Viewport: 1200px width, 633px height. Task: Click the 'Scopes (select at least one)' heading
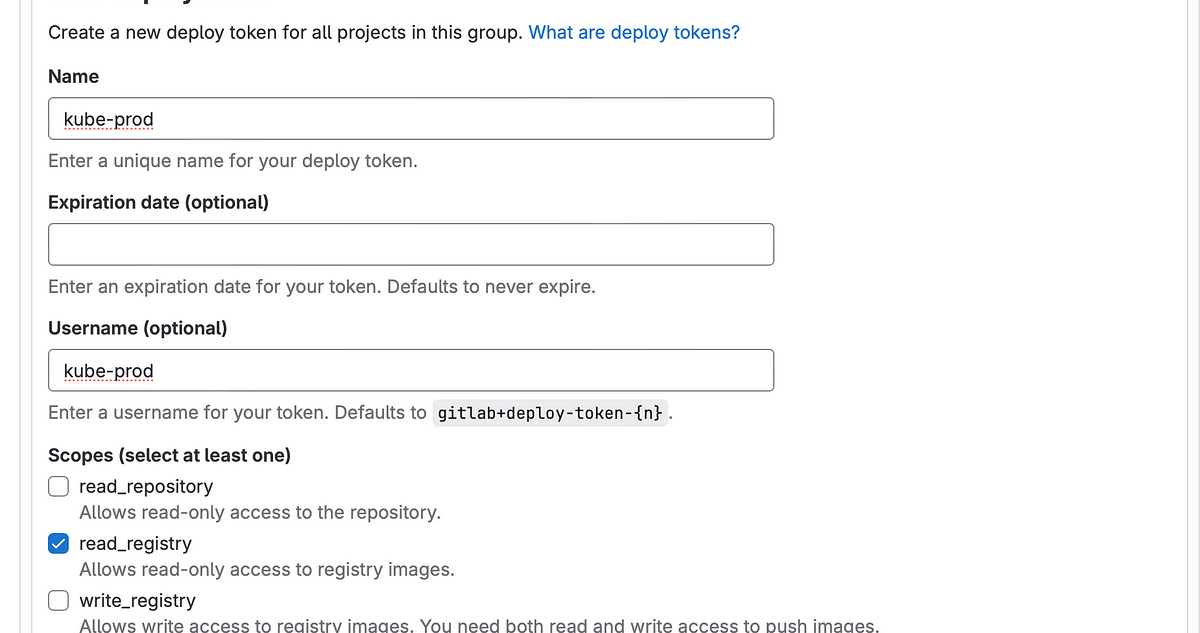(169, 455)
